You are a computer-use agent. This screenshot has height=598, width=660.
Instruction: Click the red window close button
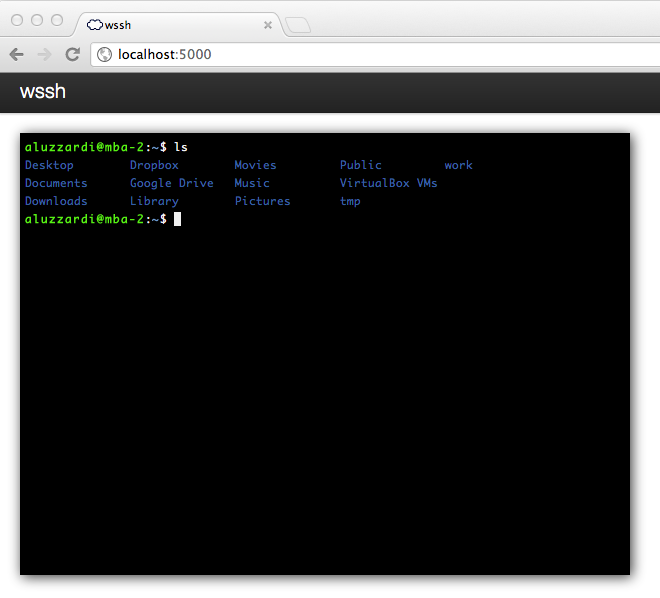(x=17, y=20)
